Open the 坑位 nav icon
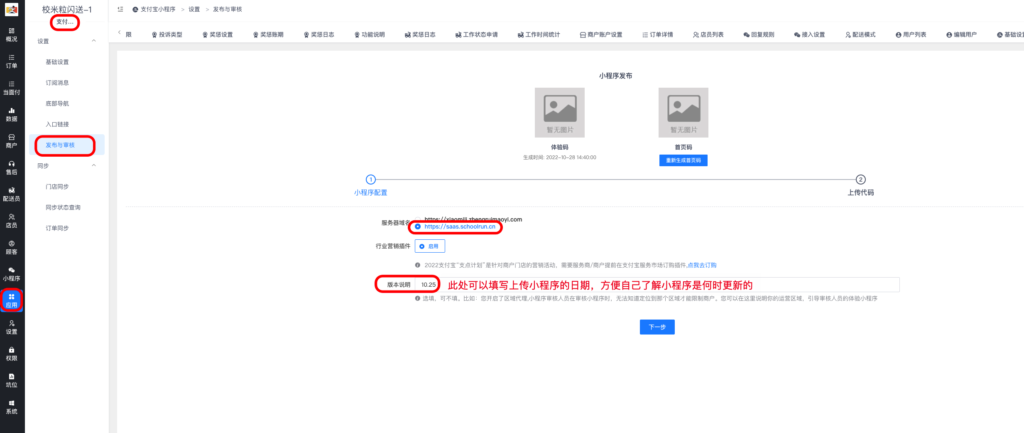Image resolution: width=1024 pixels, height=433 pixels. (x=12, y=380)
